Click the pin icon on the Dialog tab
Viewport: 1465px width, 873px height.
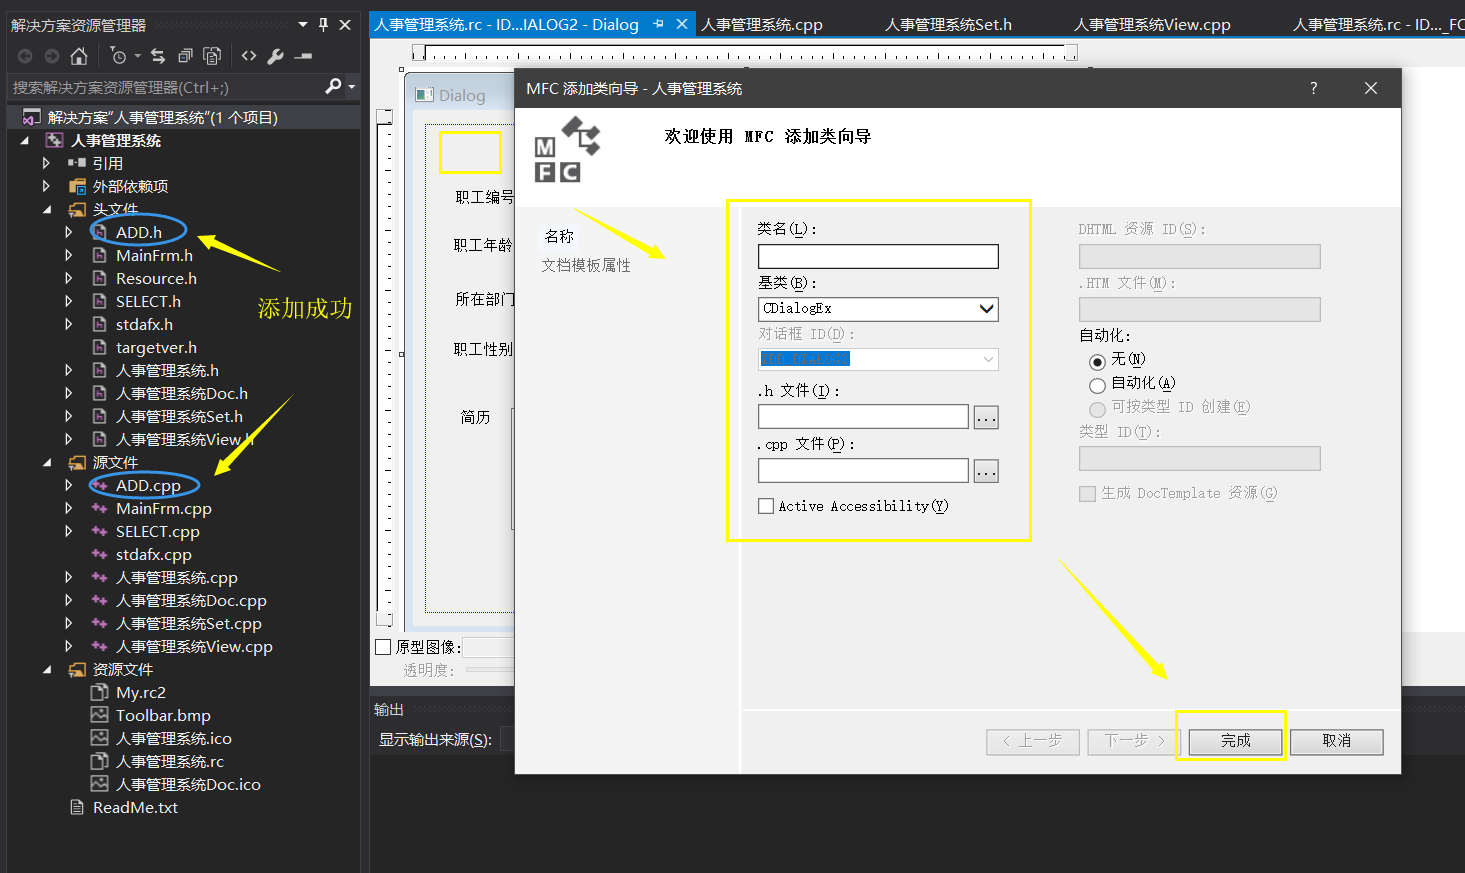pos(658,24)
